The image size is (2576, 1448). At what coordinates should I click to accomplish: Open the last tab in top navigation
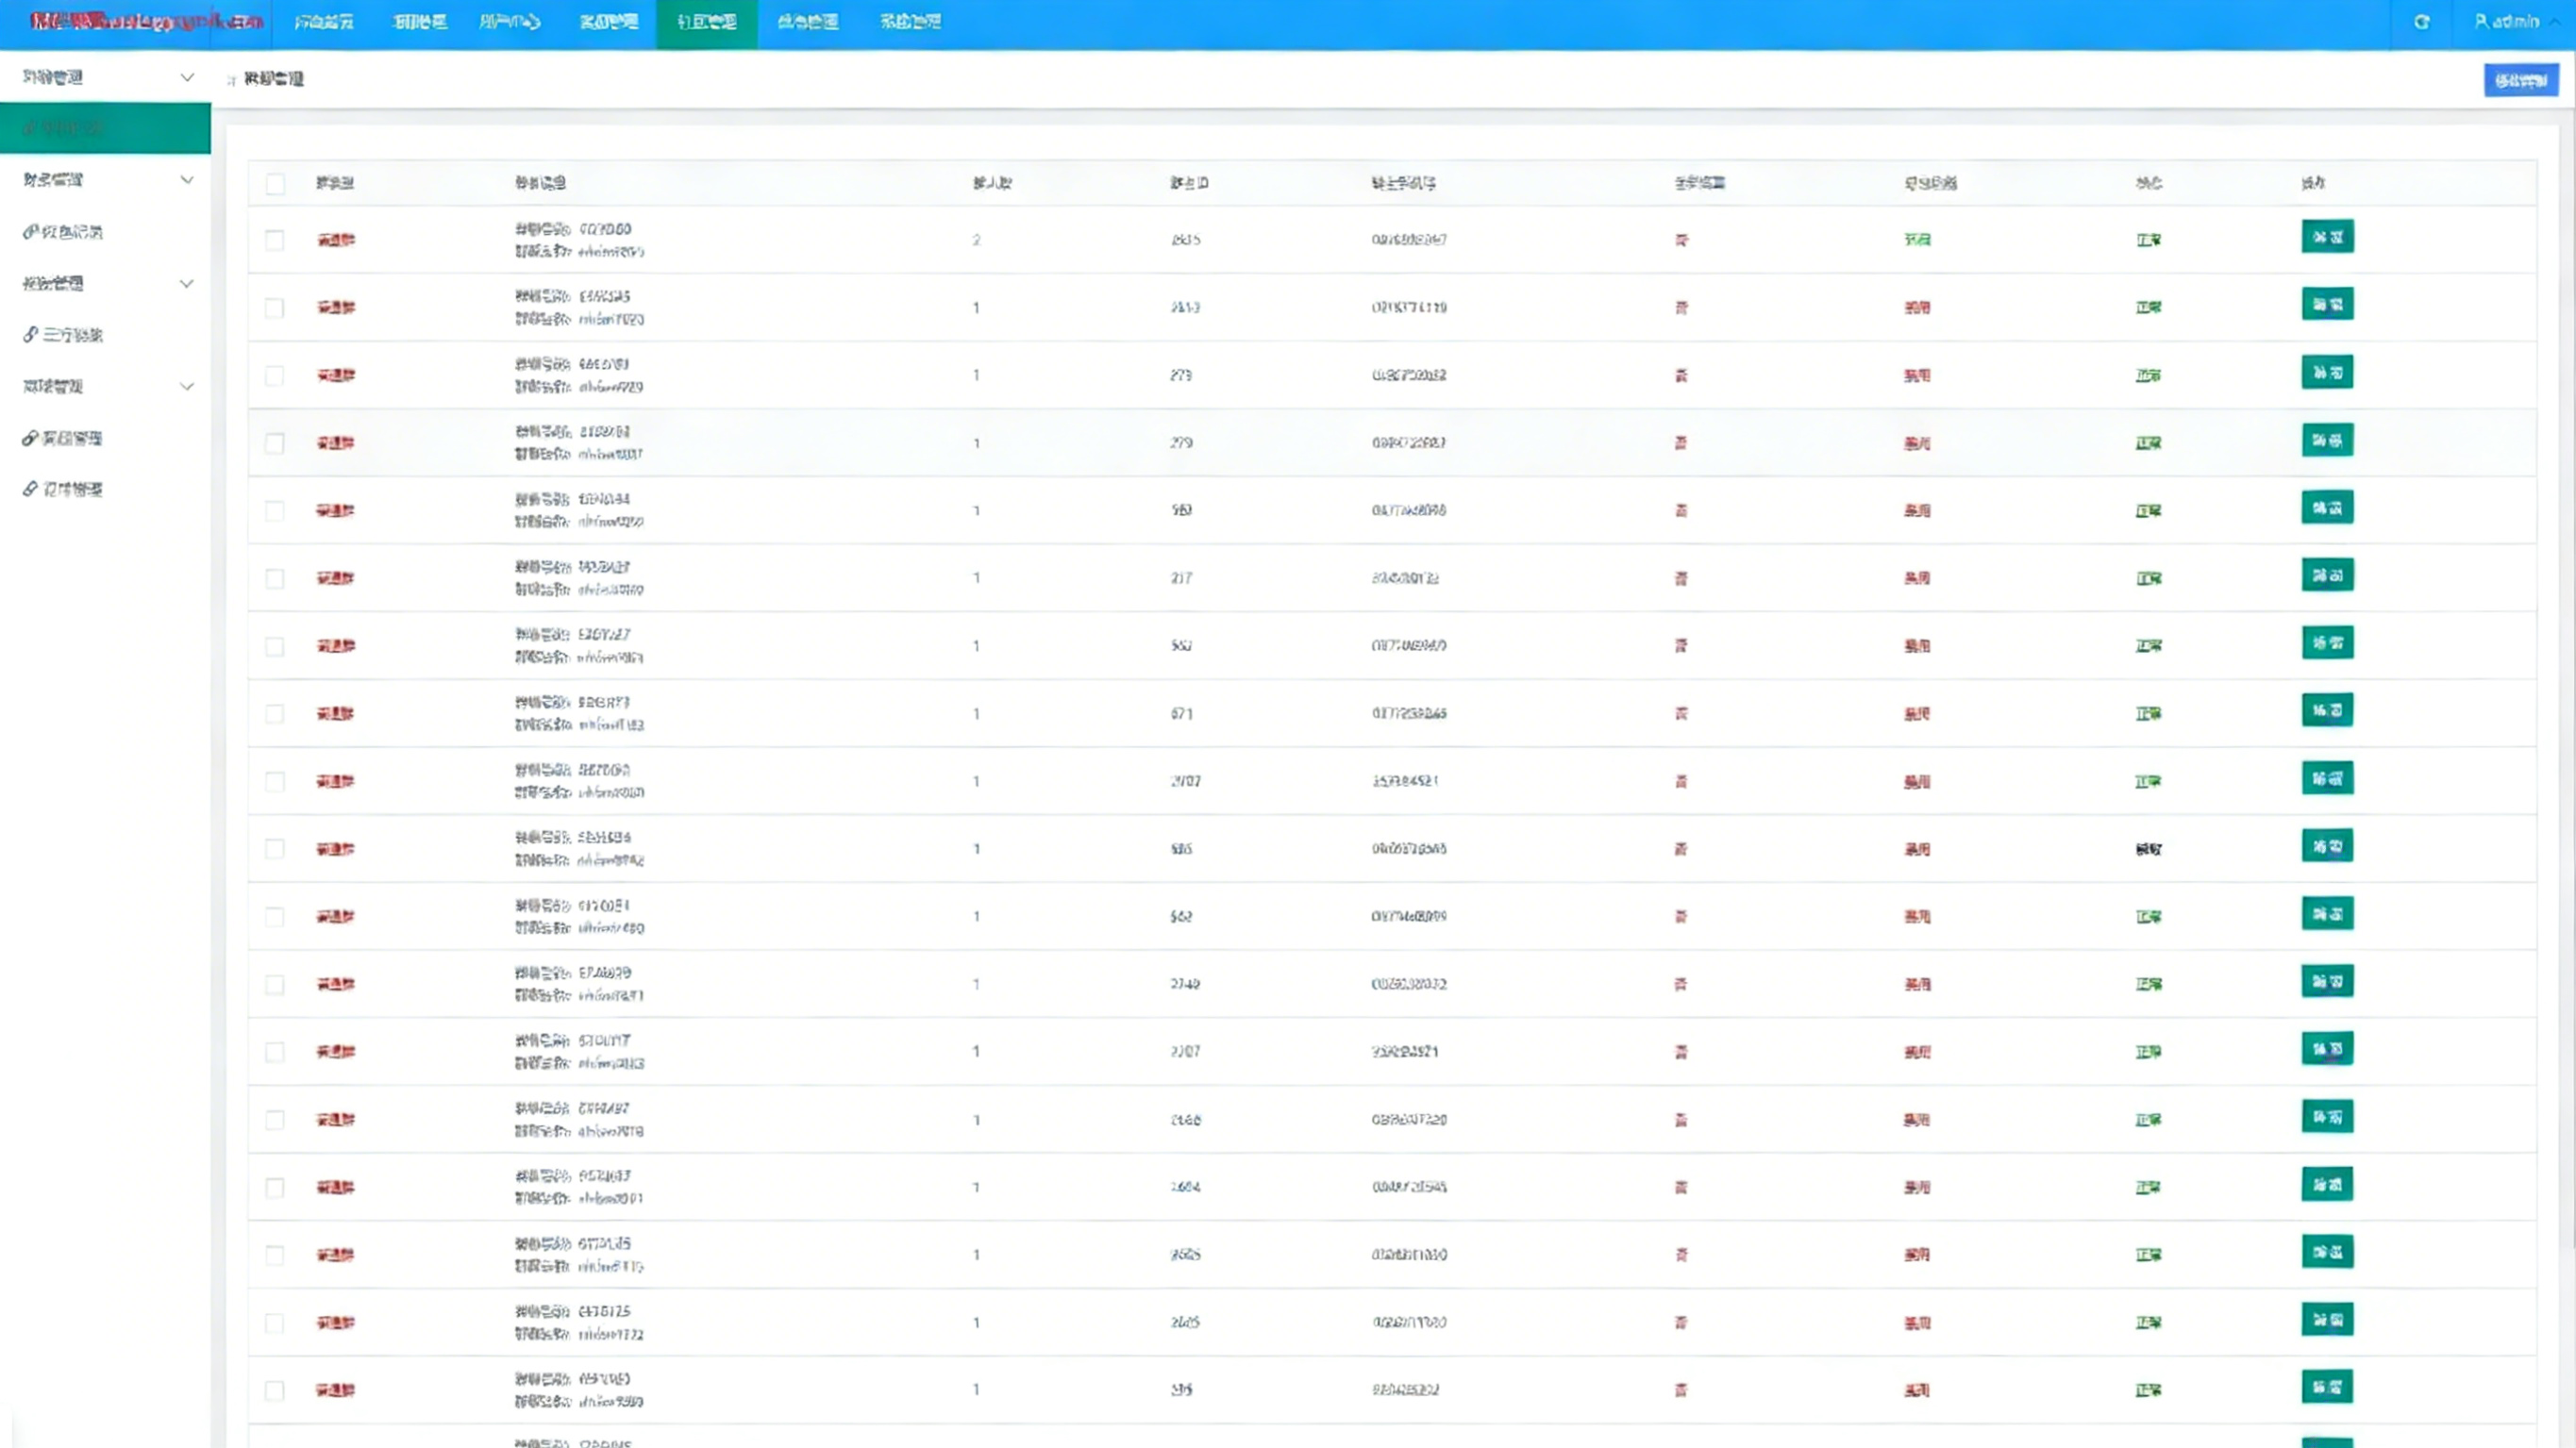[x=910, y=22]
